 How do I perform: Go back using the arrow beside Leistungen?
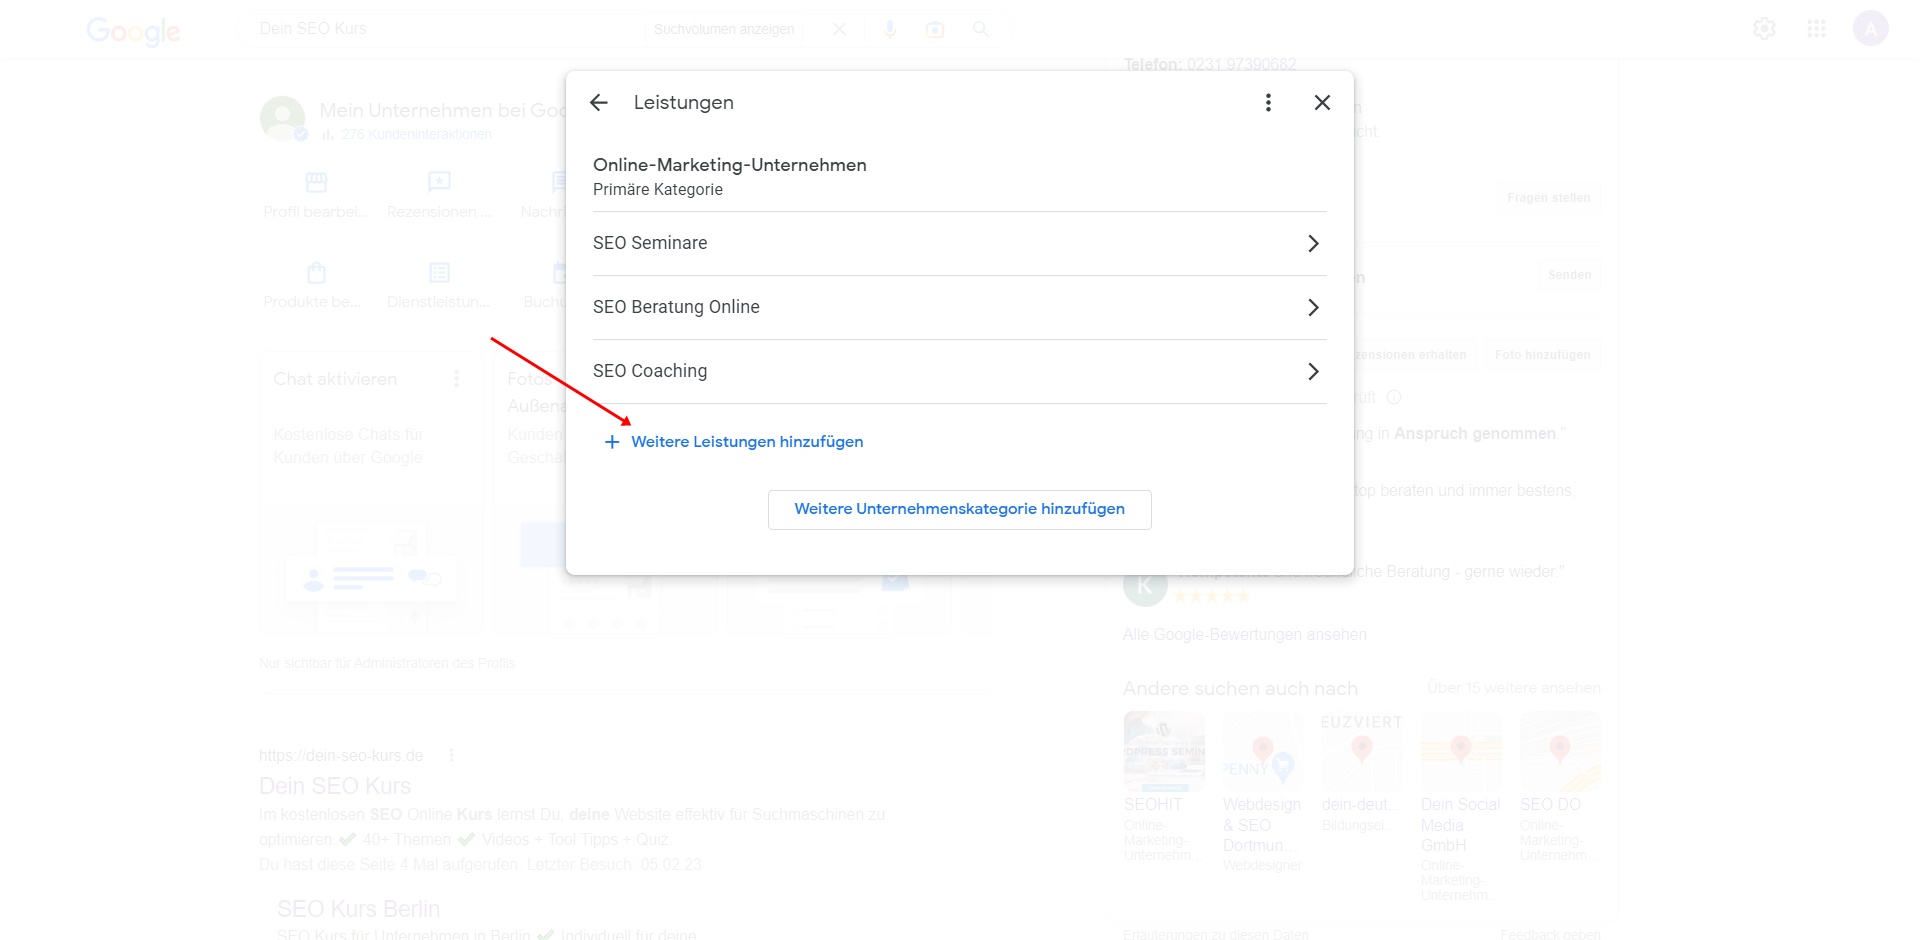[x=599, y=103]
